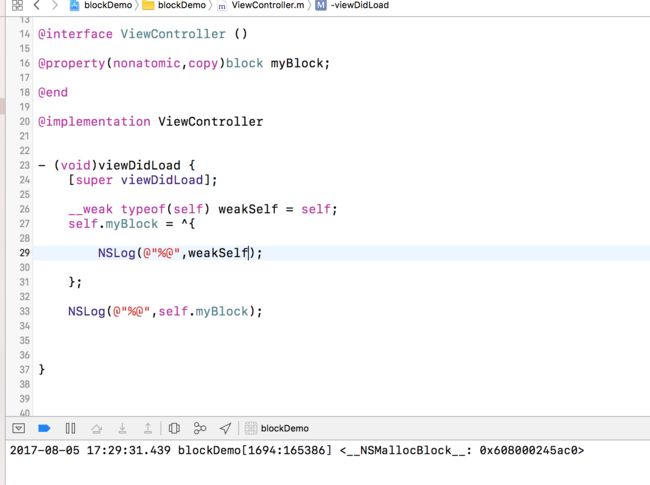
Task: Click "@end" on line 18
Action: coord(53,92)
